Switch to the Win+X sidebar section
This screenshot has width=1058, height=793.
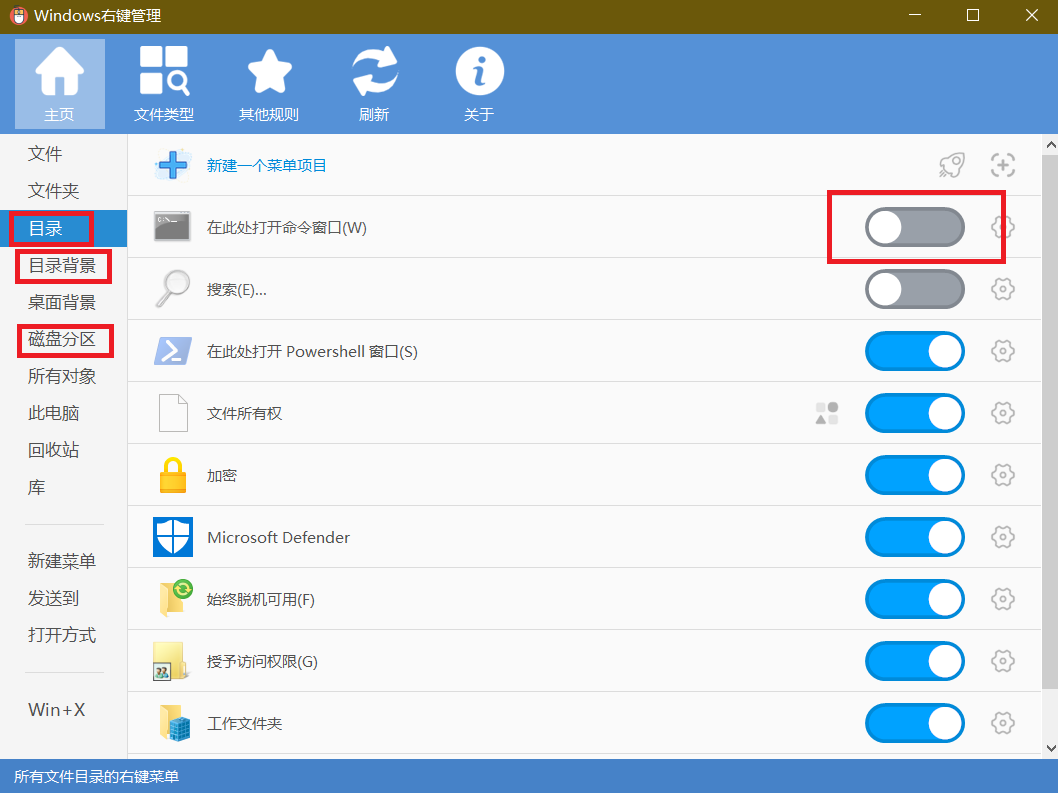click(x=57, y=710)
